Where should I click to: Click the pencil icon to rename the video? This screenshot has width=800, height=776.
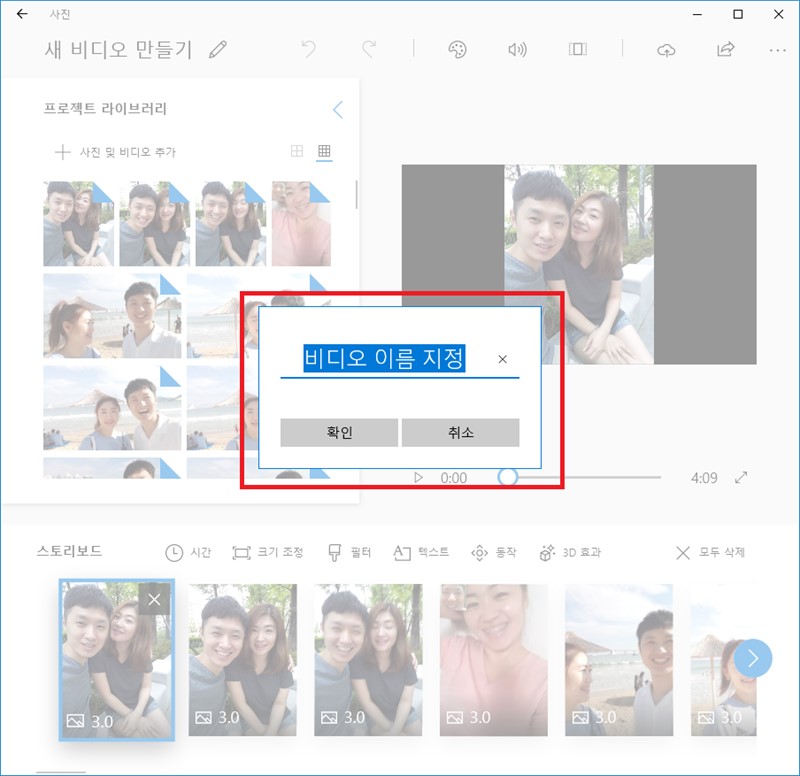pos(219,48)
